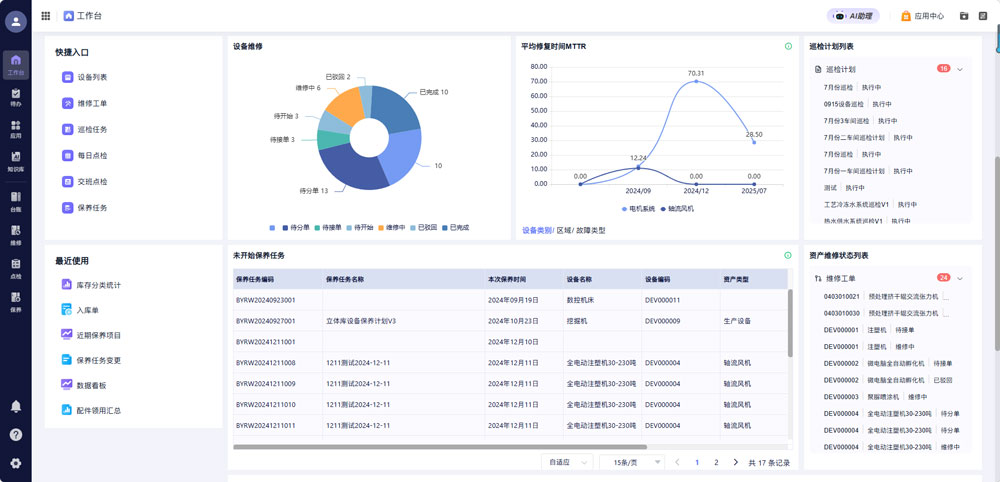Open the 点检 sidebar icon
Viewport: 1000px width, 482px height.
[15, 269]
